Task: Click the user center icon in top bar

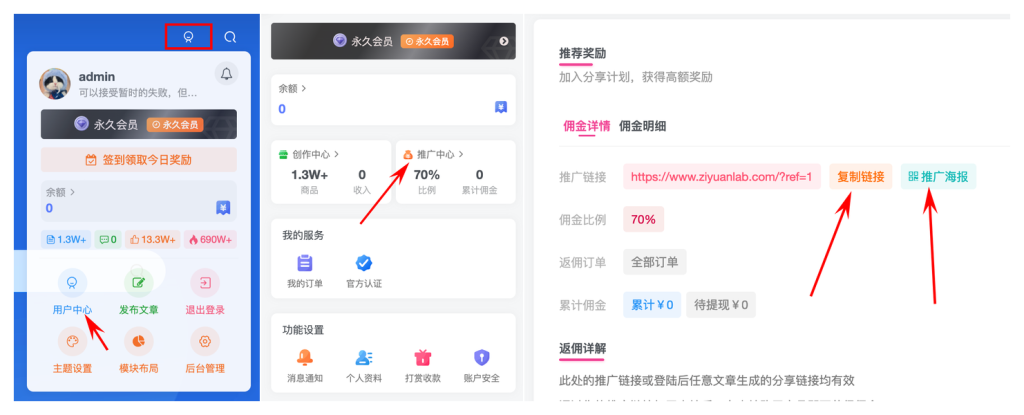Action: click(x=189, y=37)
